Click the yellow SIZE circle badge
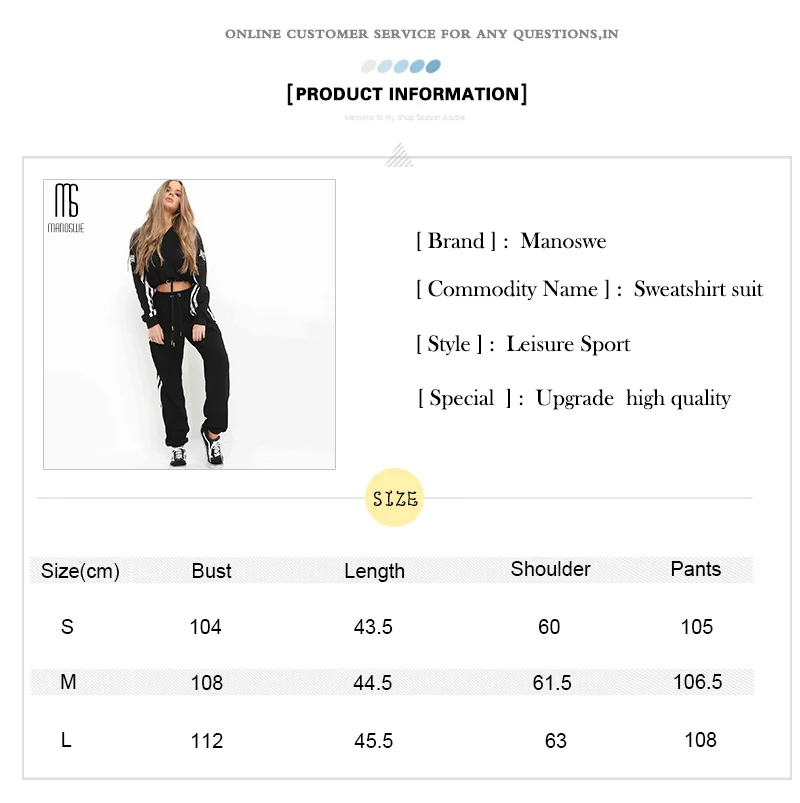Screen dimensions: 800x803 click(x=394, y=497)
